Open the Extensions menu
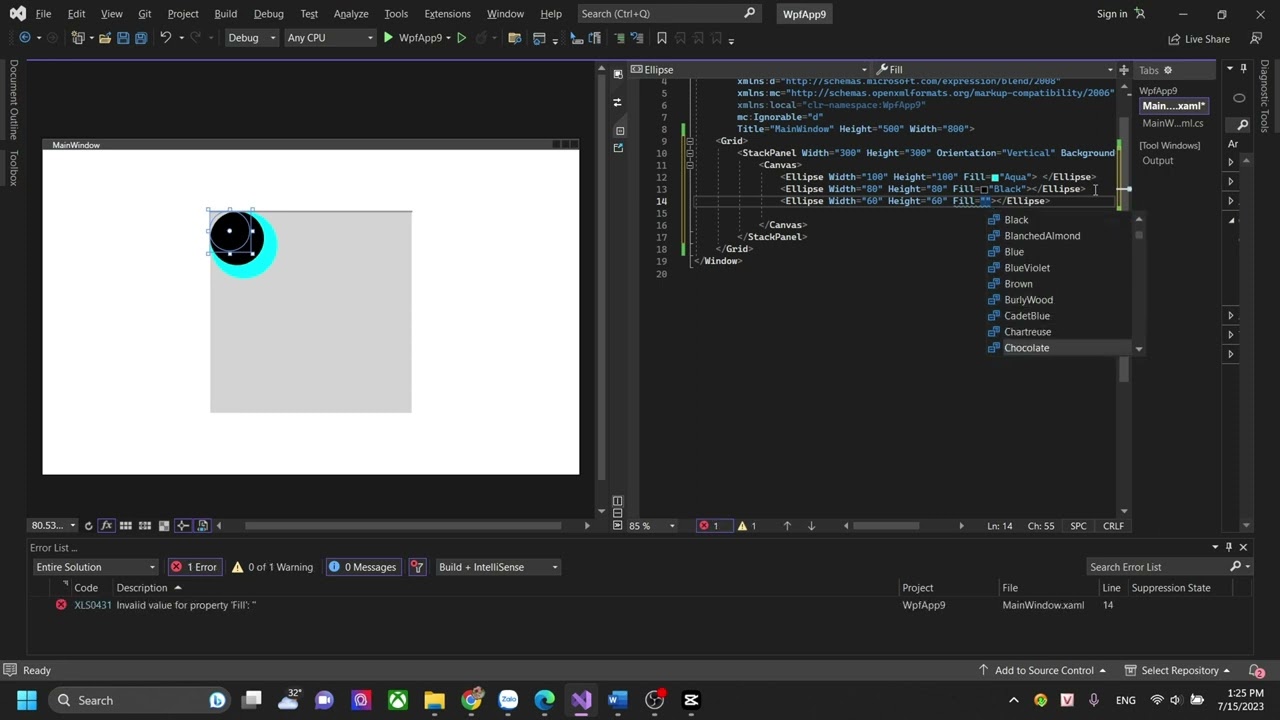The height and width of the screenshot is (720, 1280). click(447, 14)
